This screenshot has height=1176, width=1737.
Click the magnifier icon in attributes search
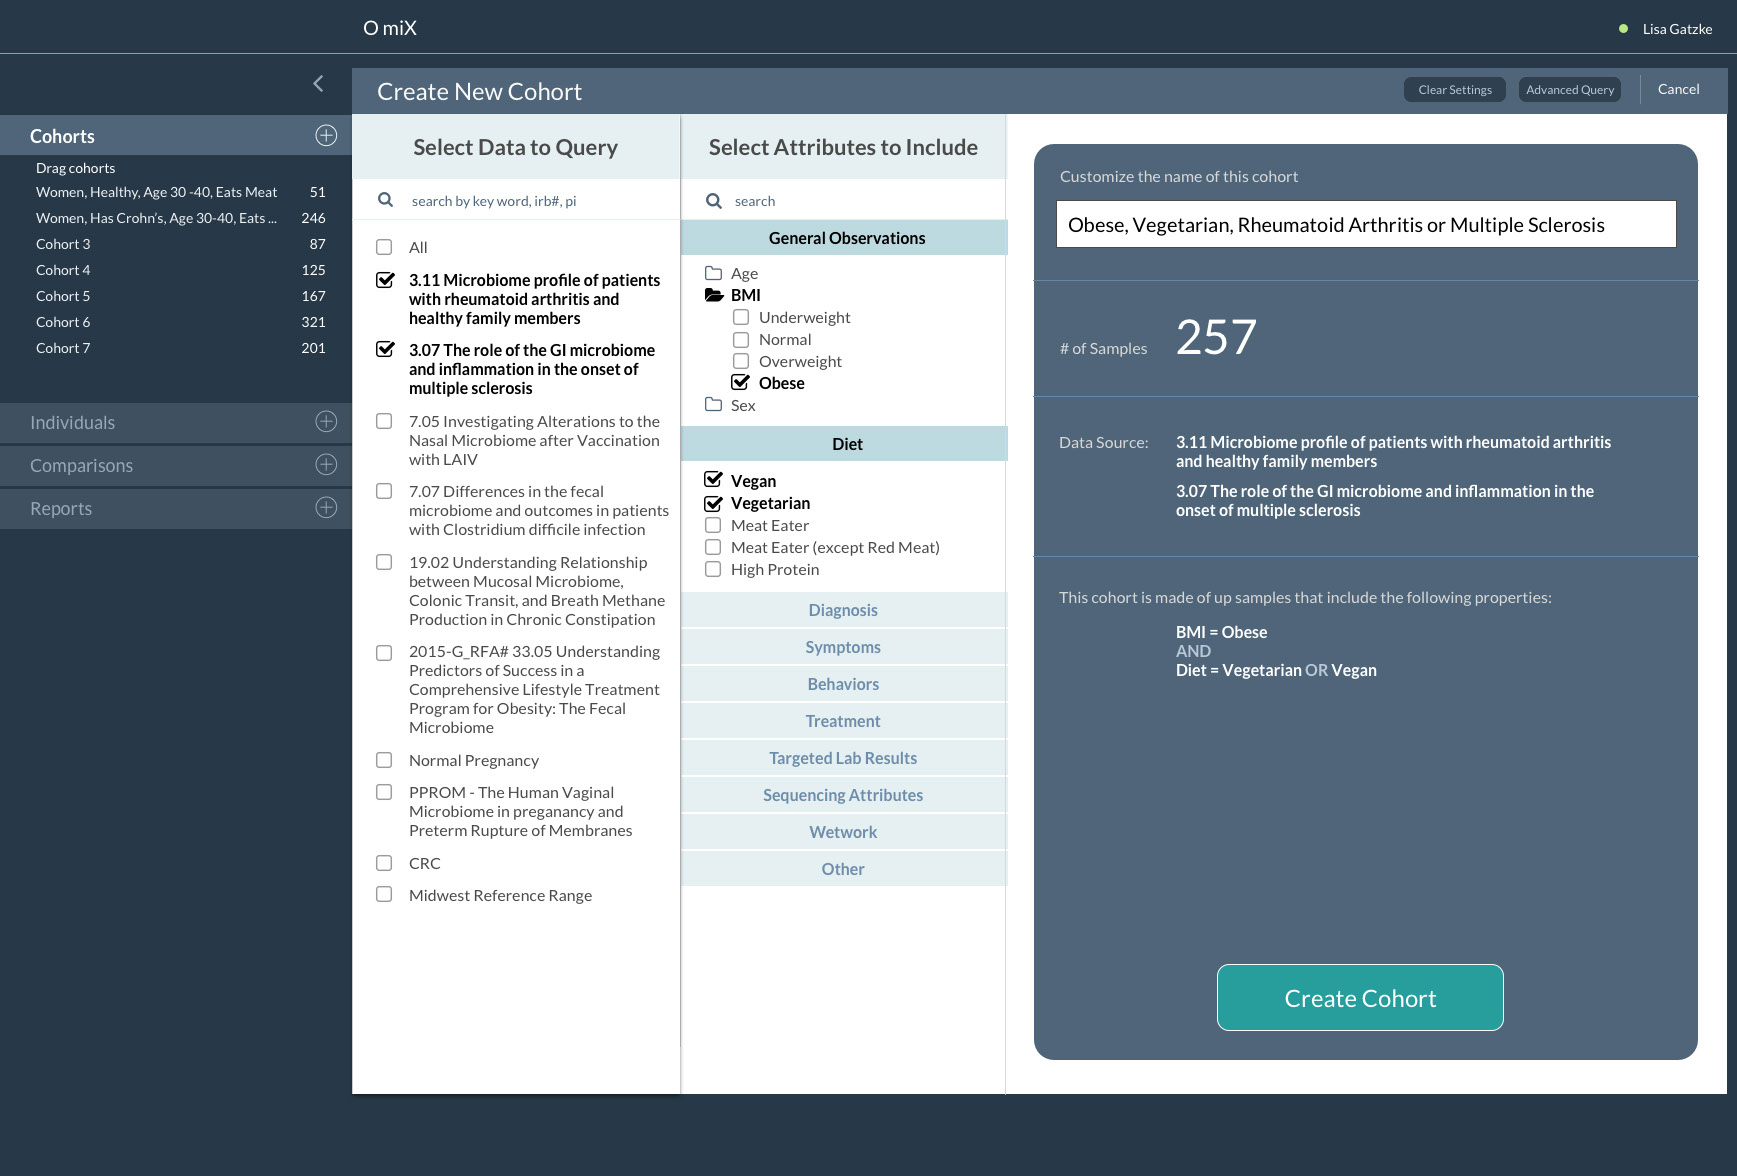coord(713,201)
